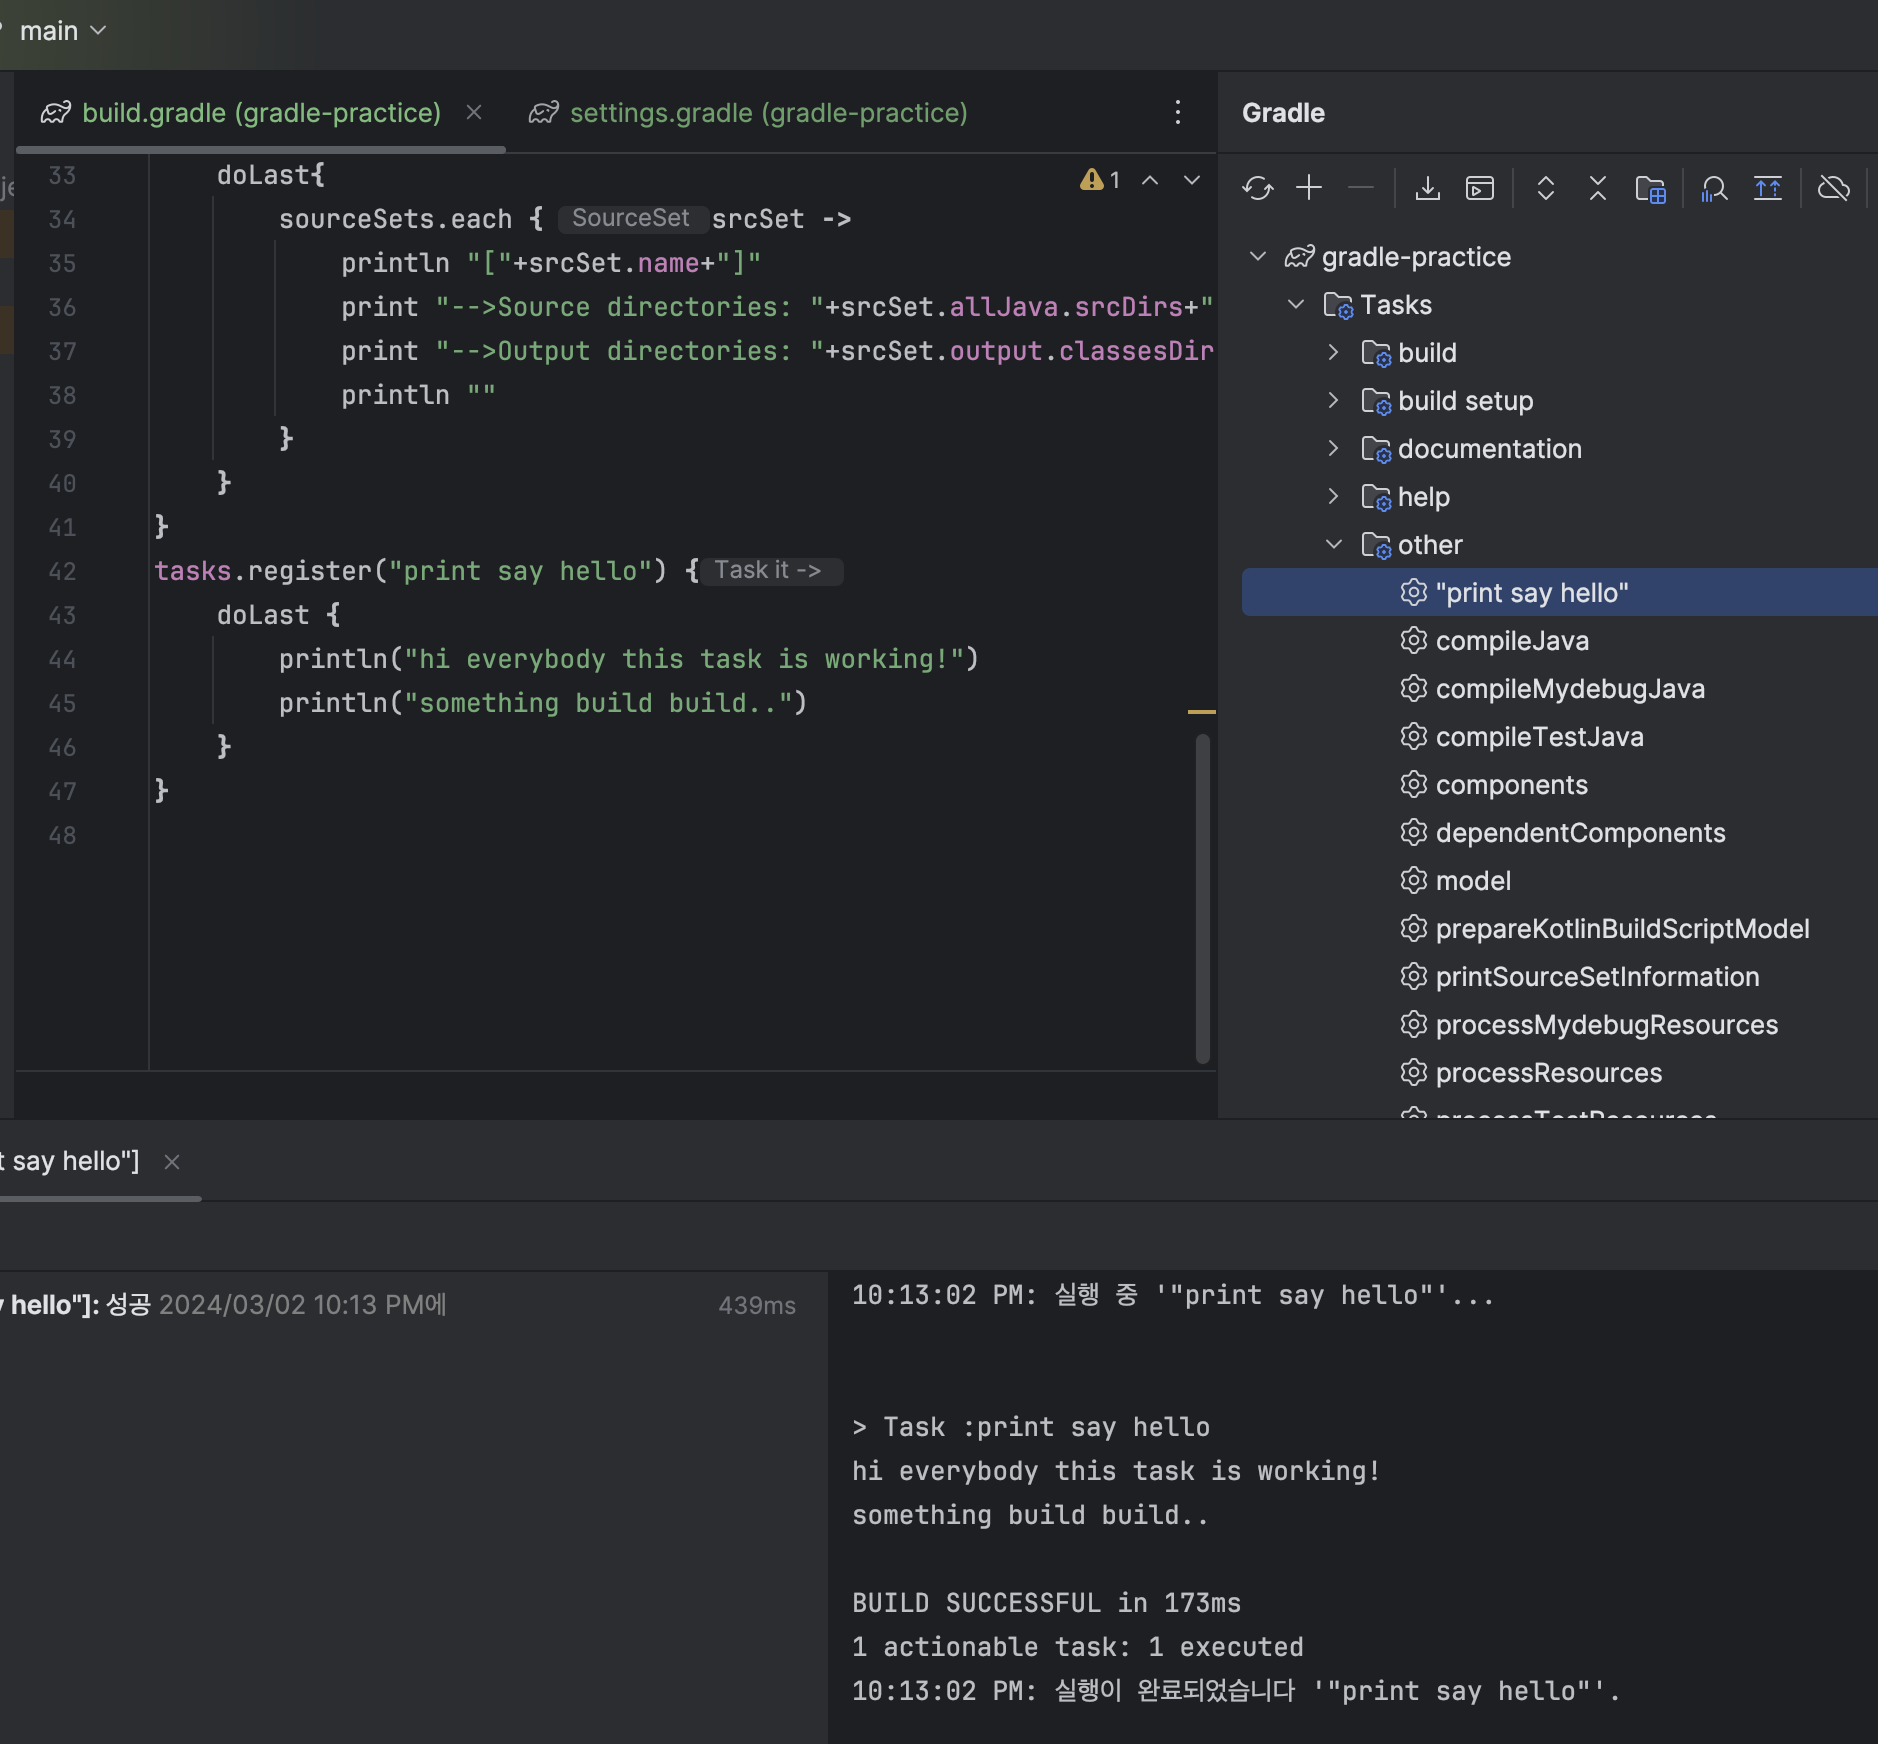This screenshot has height=1744, width=1878.
Task: Toggle Offline Mode in Gradle toolbar
Action: 1834,188
